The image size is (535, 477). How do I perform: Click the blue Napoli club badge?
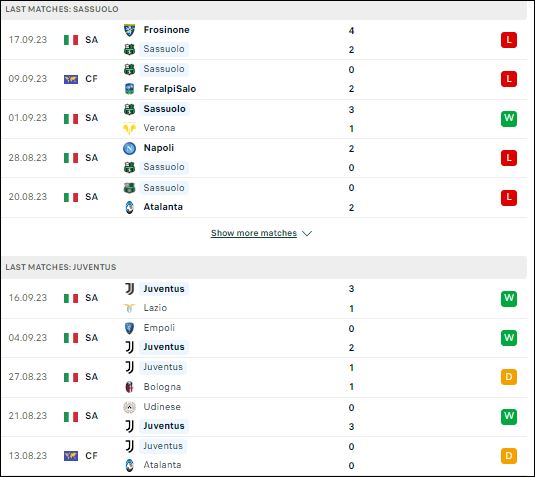[129, 148]
